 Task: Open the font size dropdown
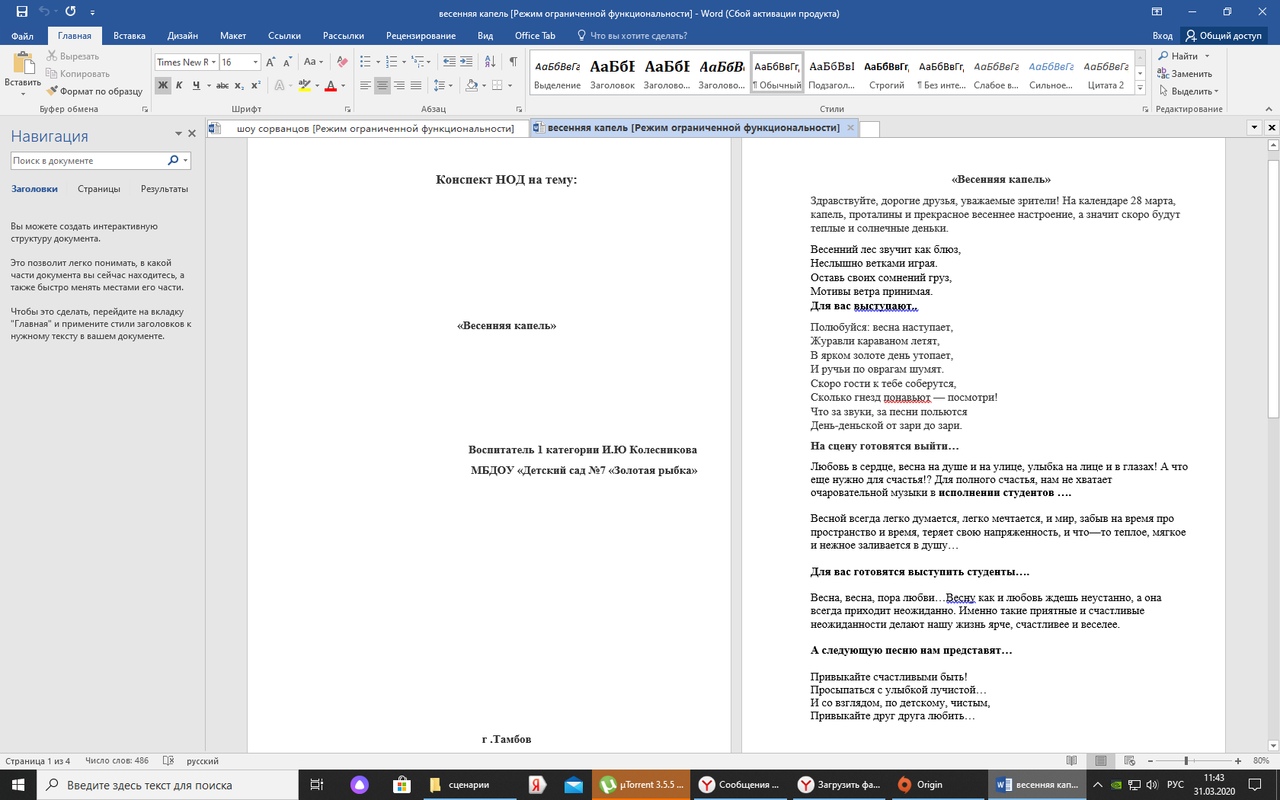pos(255,62)
